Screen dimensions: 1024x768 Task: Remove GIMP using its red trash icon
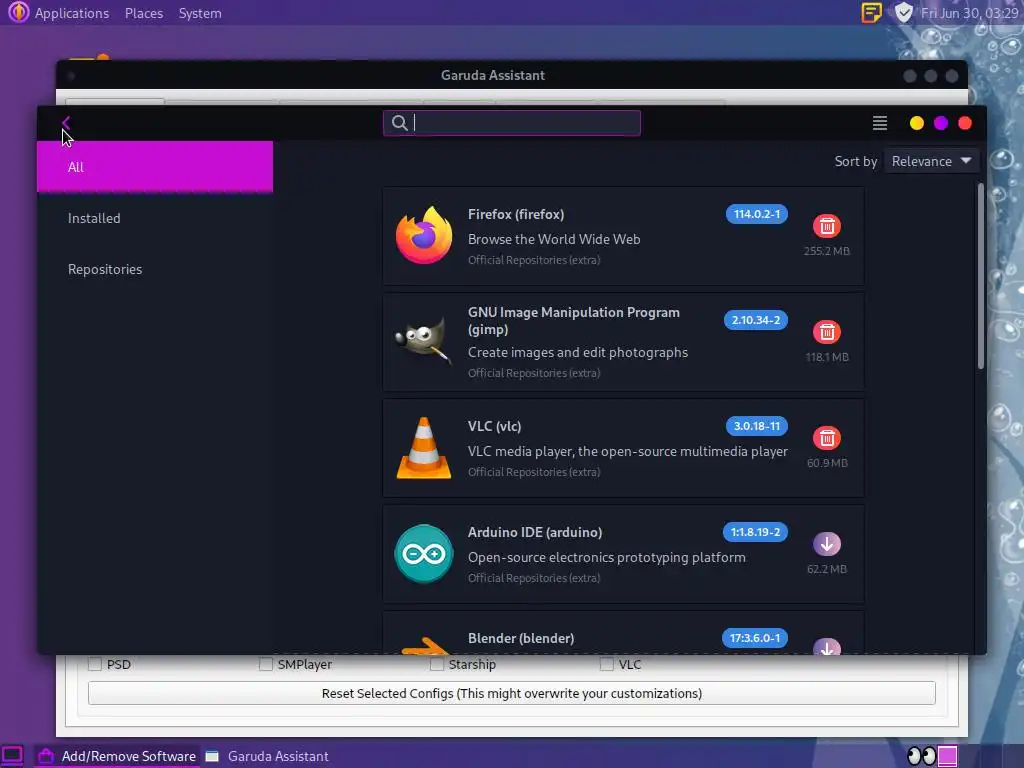click(827, 332)
